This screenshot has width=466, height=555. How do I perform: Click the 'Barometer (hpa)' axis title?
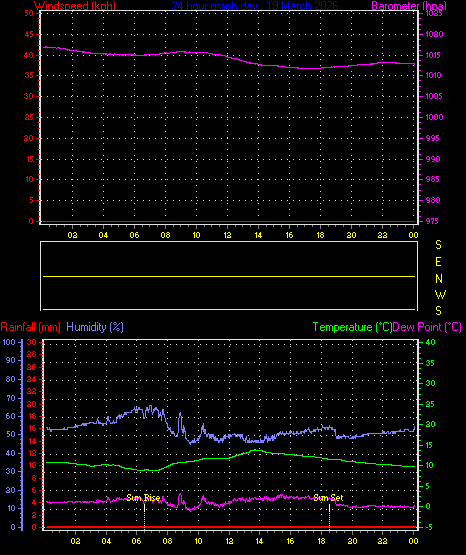pyautogui.click(x=409, y=5)
